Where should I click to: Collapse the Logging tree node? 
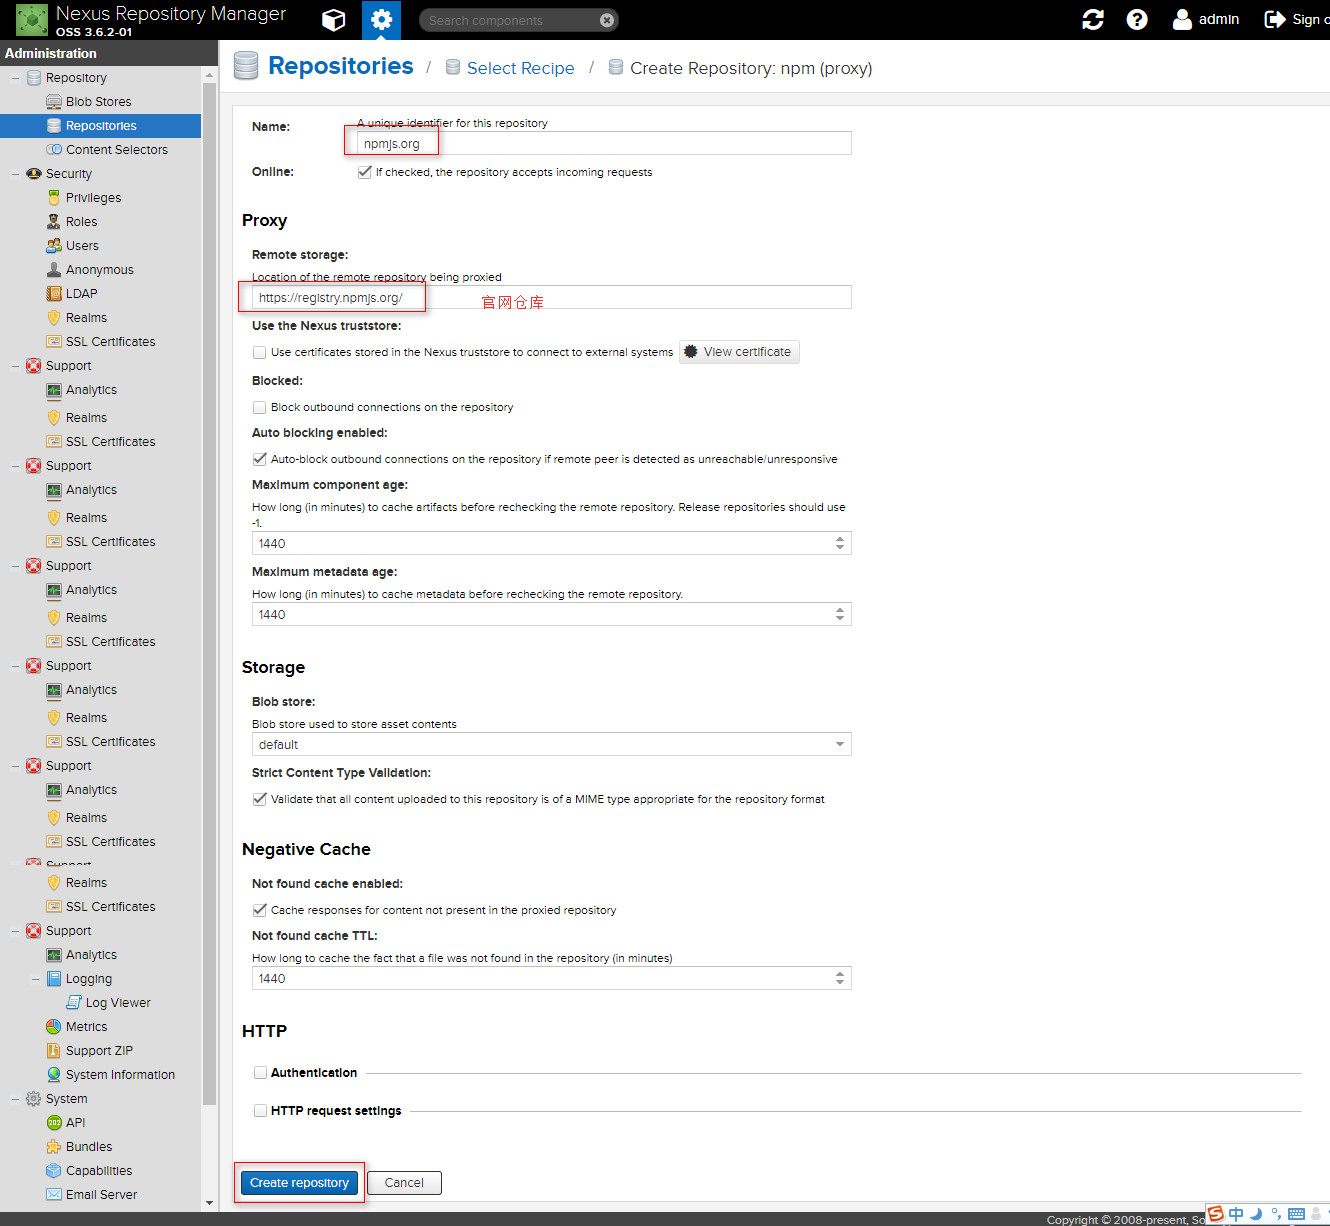point(35,979)
